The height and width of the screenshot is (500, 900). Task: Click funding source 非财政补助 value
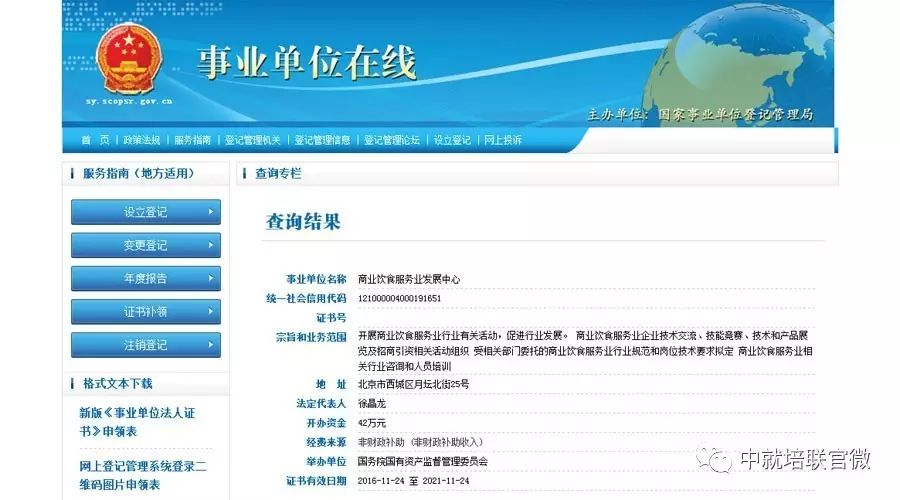point(421,442)
